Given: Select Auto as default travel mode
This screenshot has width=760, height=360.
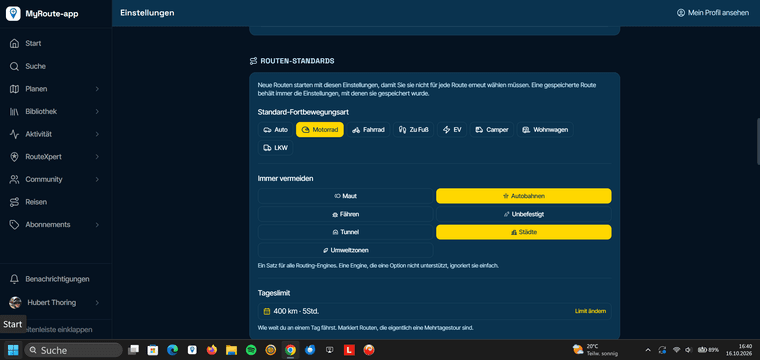Looking at the screenshot, I should 275,130.
